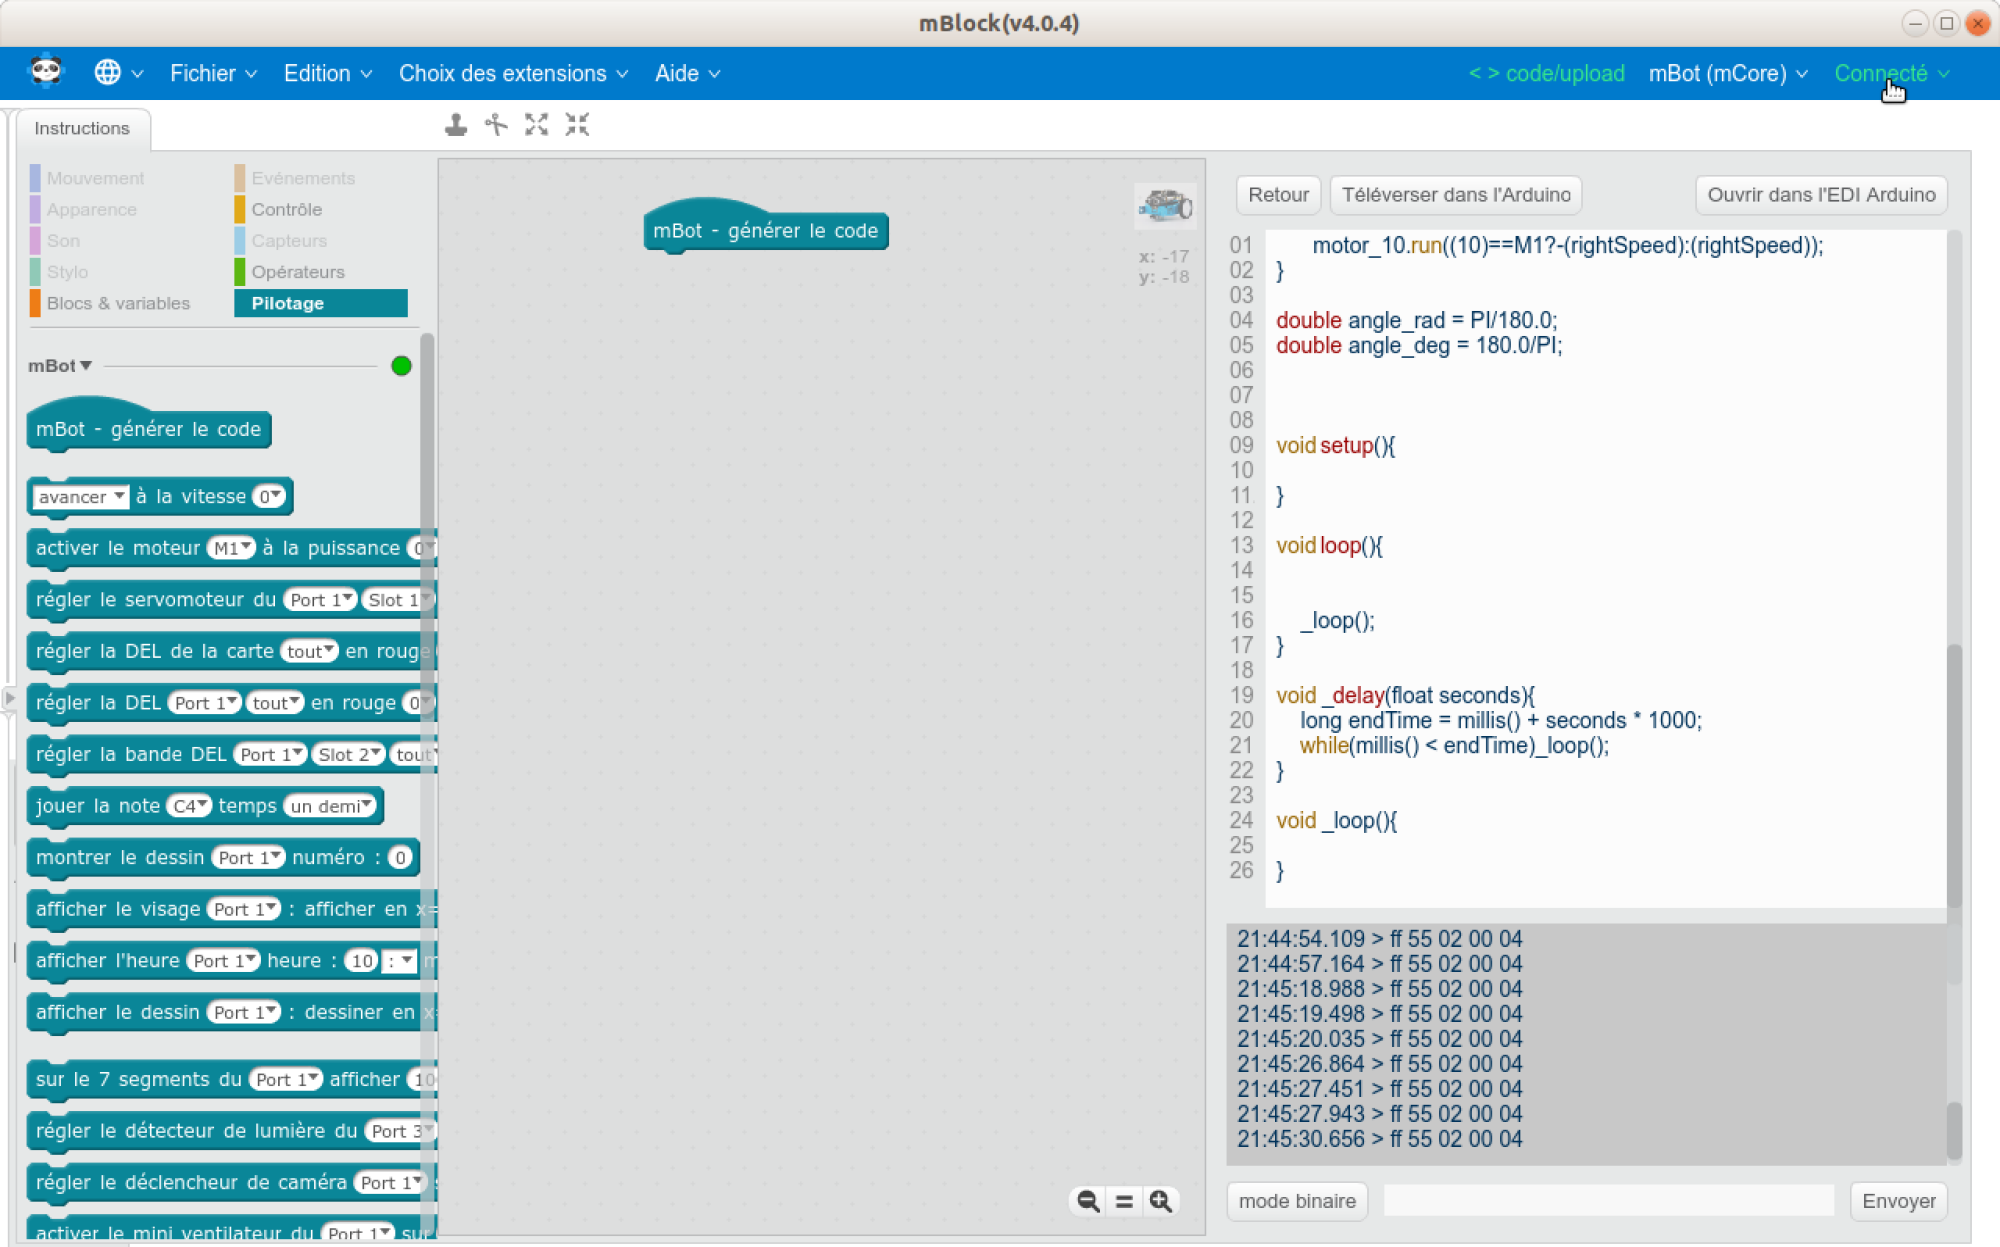The width and height of the screenshot is (2000, 1247).
Task: Click the hour value 10 in afficher l'heure
Action: pyautogui.click(x=361, y=961)
